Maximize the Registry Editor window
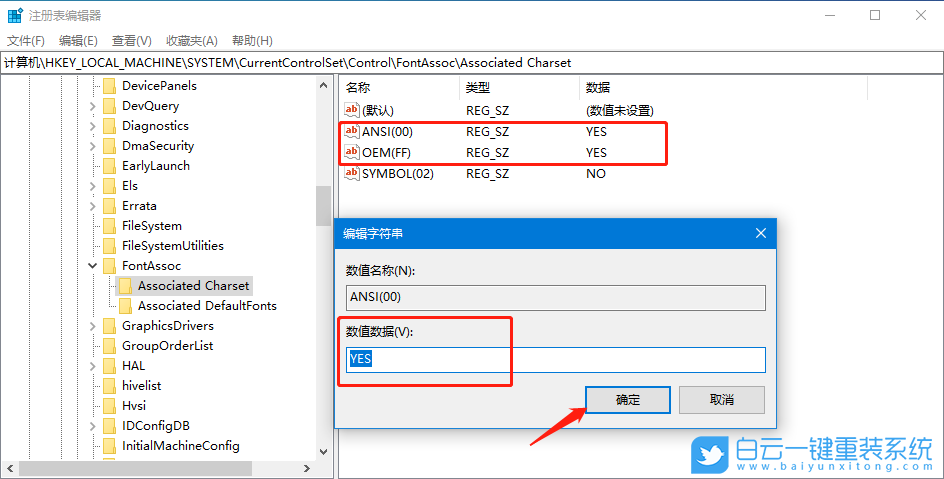944x479 pixels. tap(875, 16)
